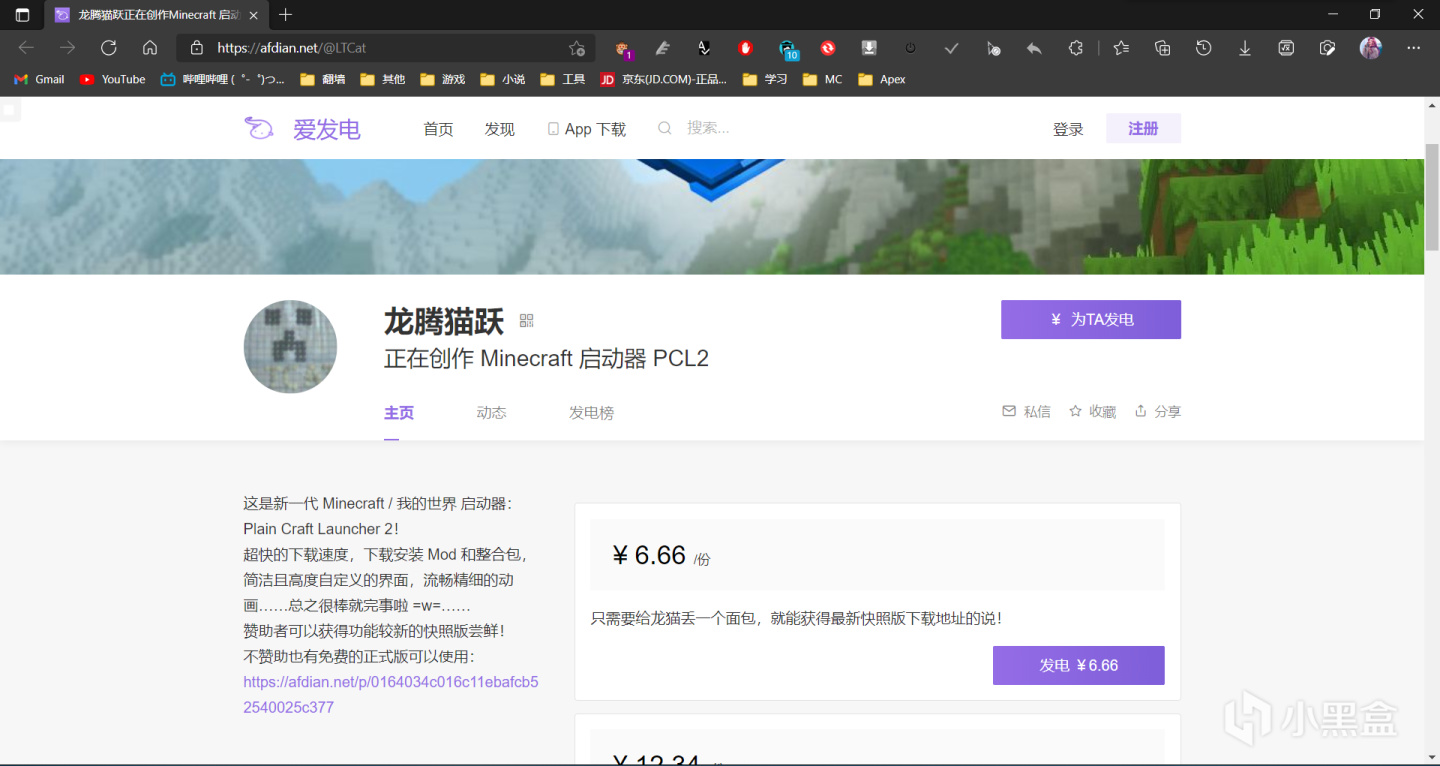Screen dimensions: 1440x766
Task: Open the App 下载 navigation item
Action: click(x=586, y=129)
